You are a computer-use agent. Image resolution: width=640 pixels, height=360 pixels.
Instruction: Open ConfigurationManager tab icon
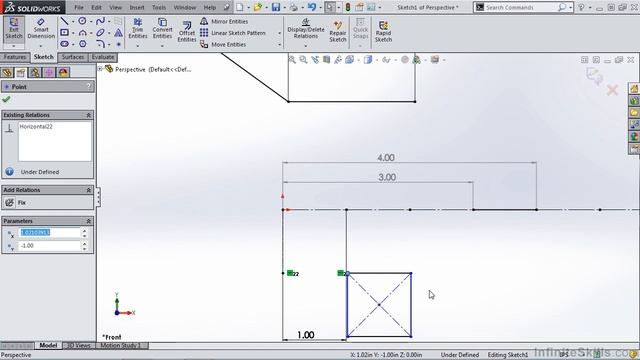(x=35, y=73)
